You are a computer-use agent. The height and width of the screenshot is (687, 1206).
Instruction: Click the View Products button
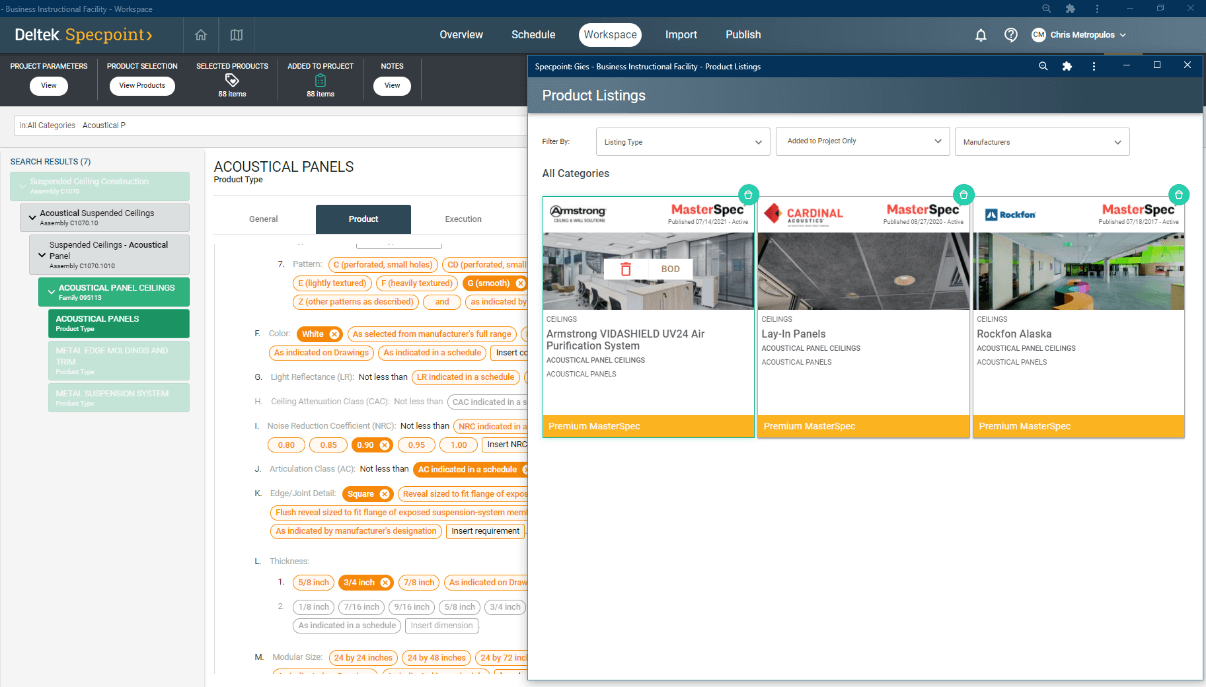(142, 86)
